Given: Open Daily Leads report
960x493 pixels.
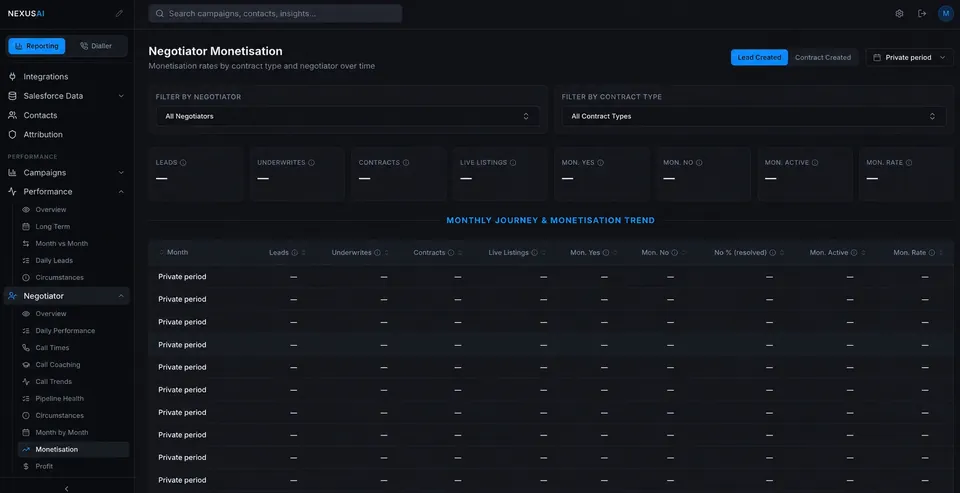Looking at the screenshot, I should click(54, 260).
